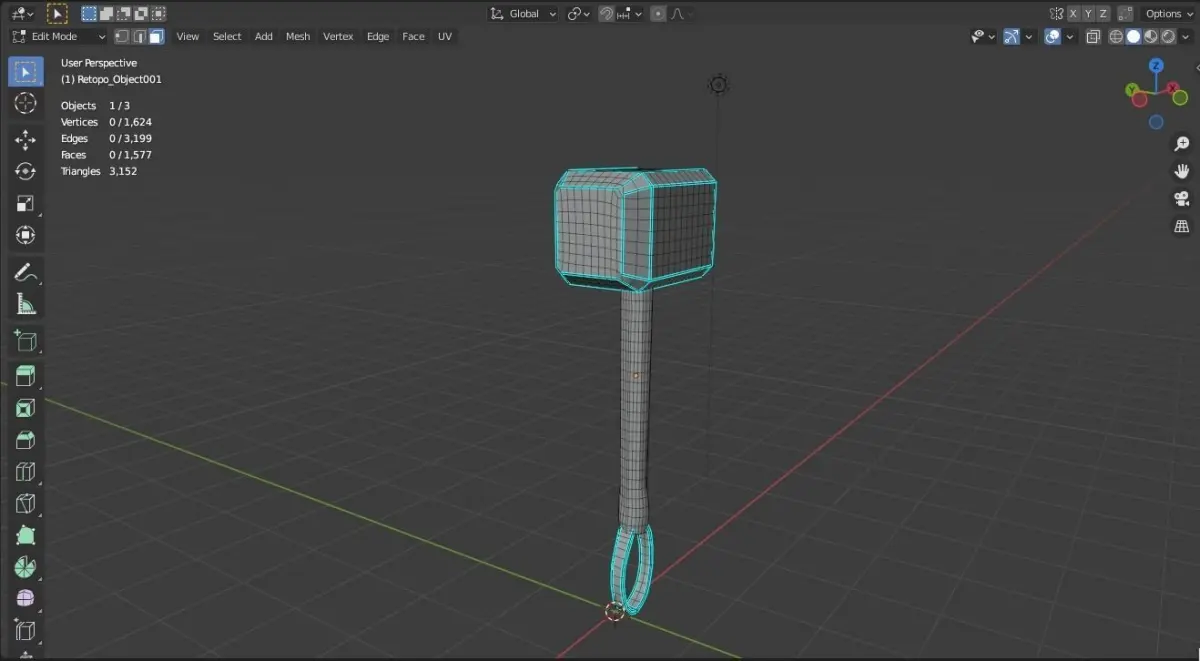Select the Knife tool
Image resolution: width=1200 pixels, height=661 pixels.
click(x=25, y=504)
